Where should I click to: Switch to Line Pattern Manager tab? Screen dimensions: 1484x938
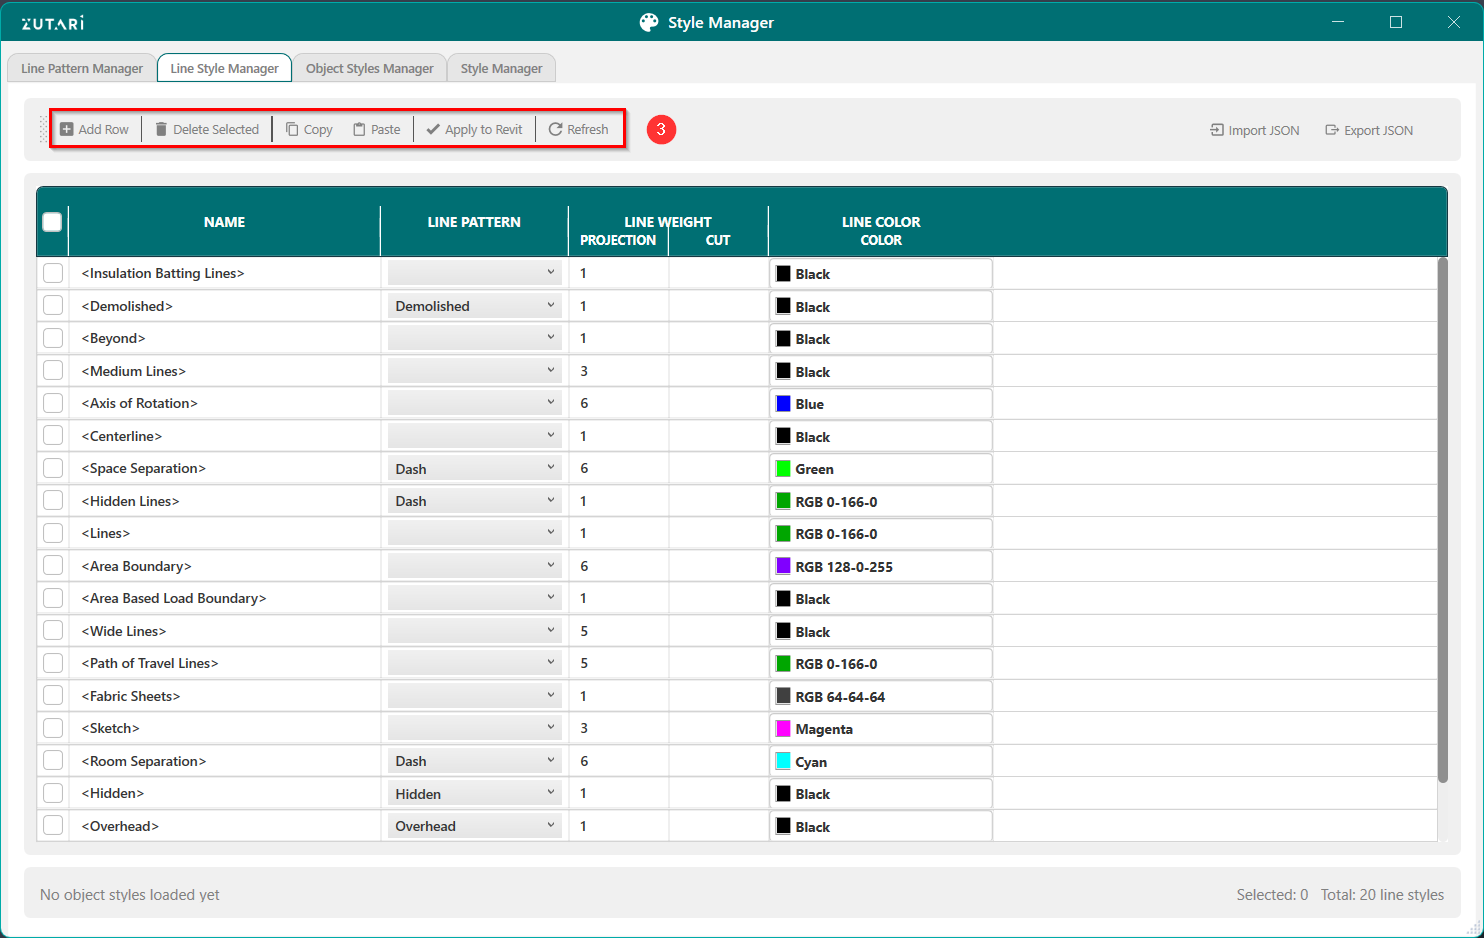pyautogui.click(x=82, y=69)
